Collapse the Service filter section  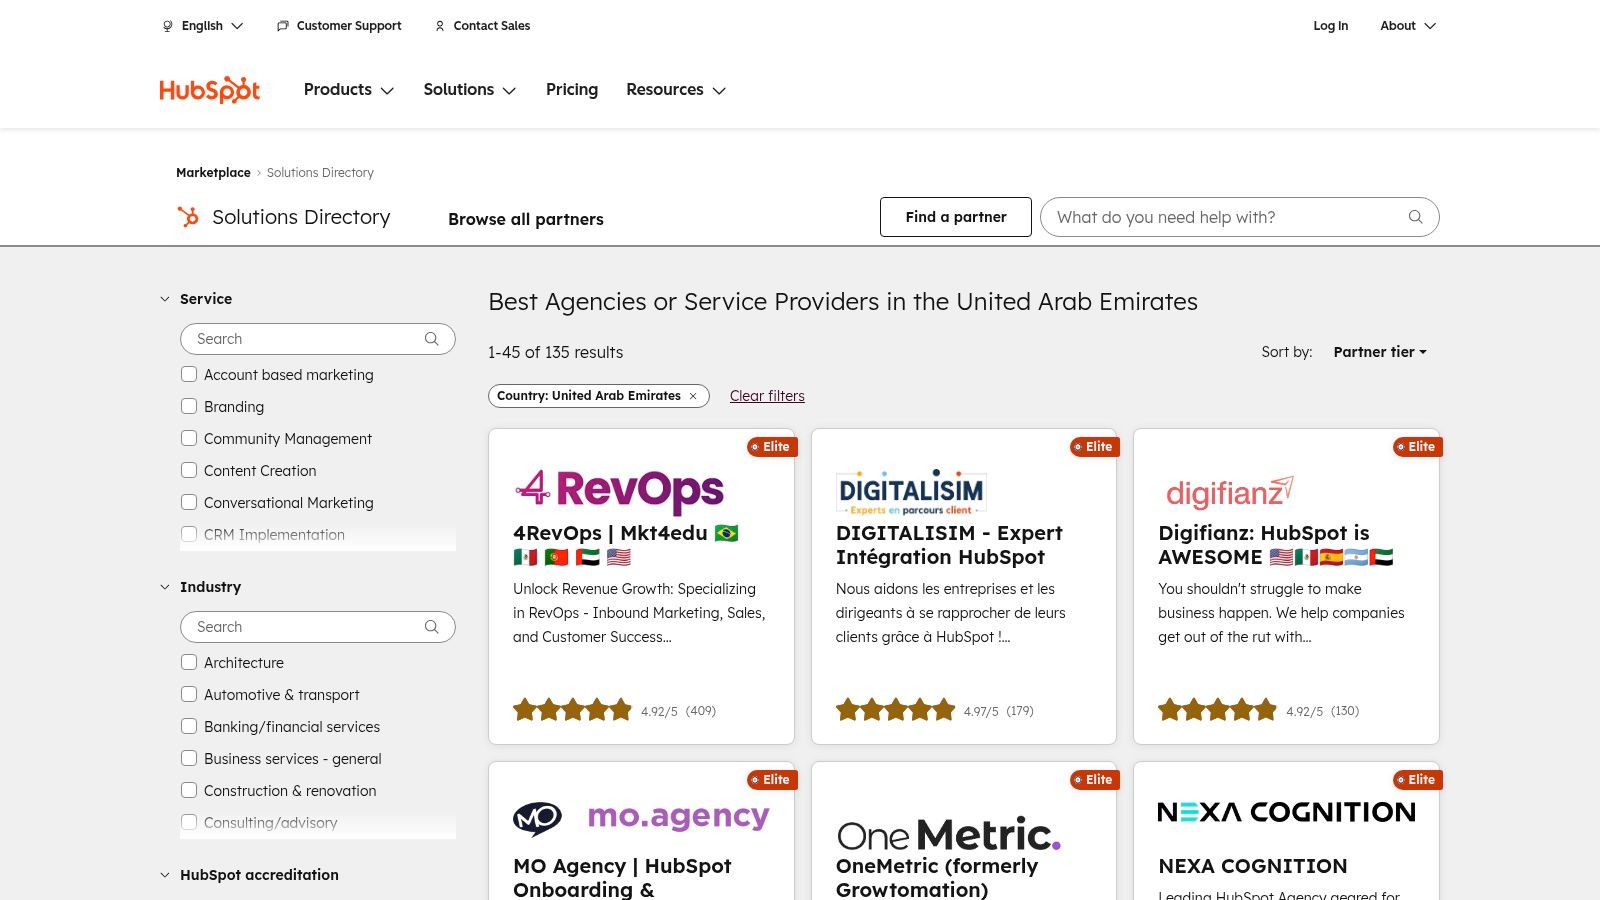165,299
